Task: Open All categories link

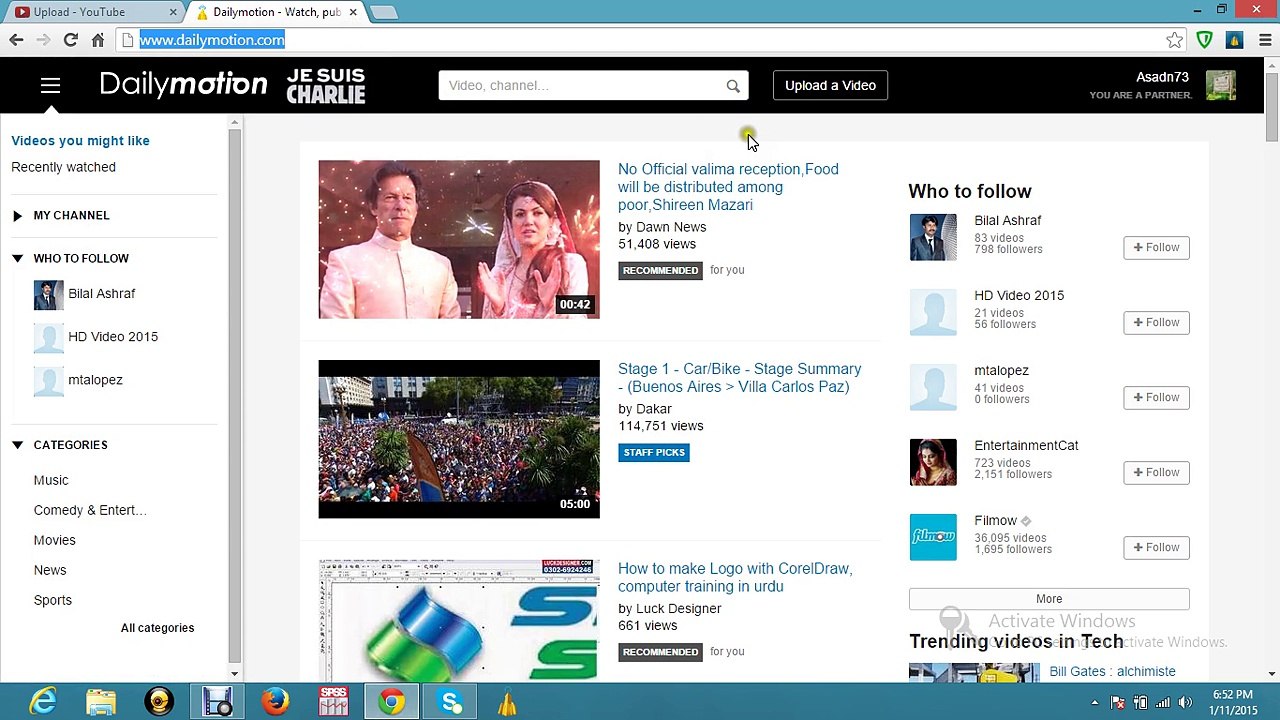Action: [x=157, y=628]
